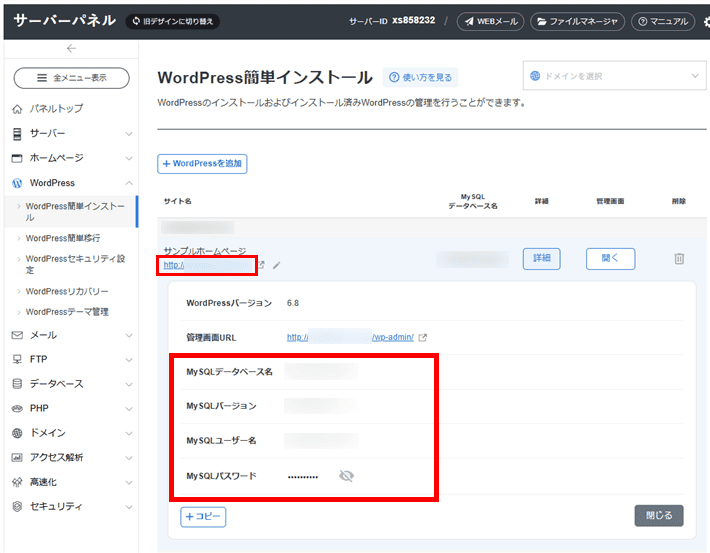Open the external link icon beside site URL
Viewport: 710px width, 553px height.
coord(261,264)
